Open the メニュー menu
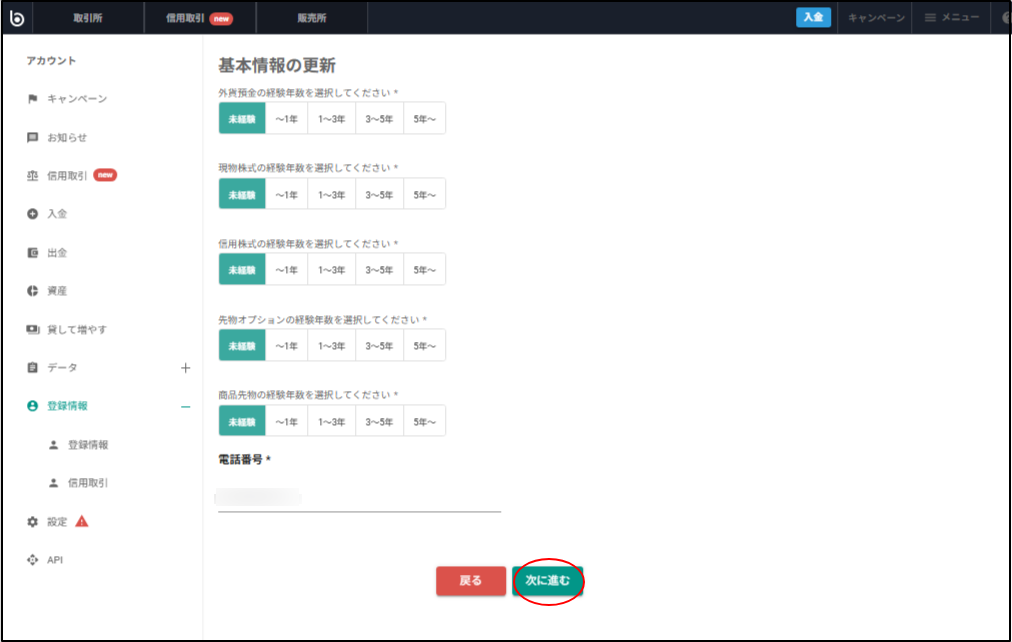Image resolution: width=1012 pixels, height=642 pixels. (x=952, y=17)
